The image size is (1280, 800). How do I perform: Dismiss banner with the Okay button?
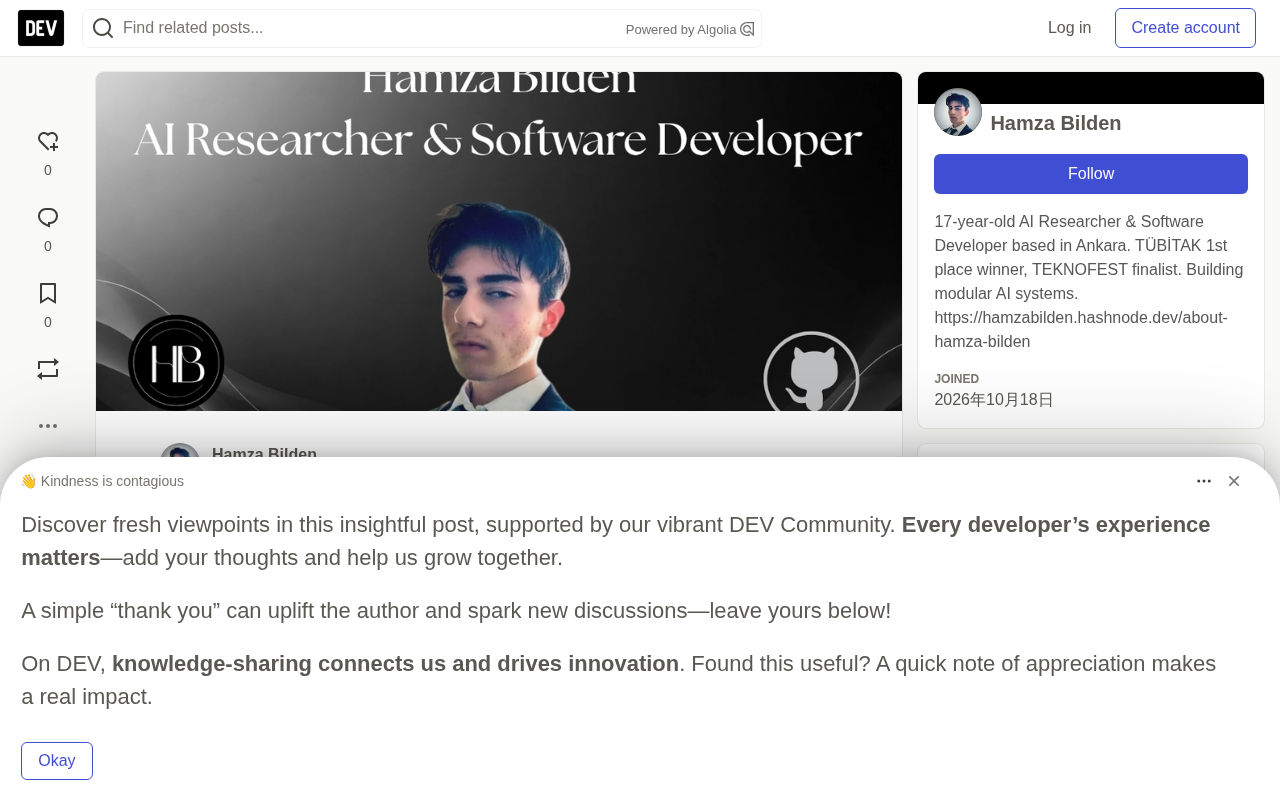57,761
